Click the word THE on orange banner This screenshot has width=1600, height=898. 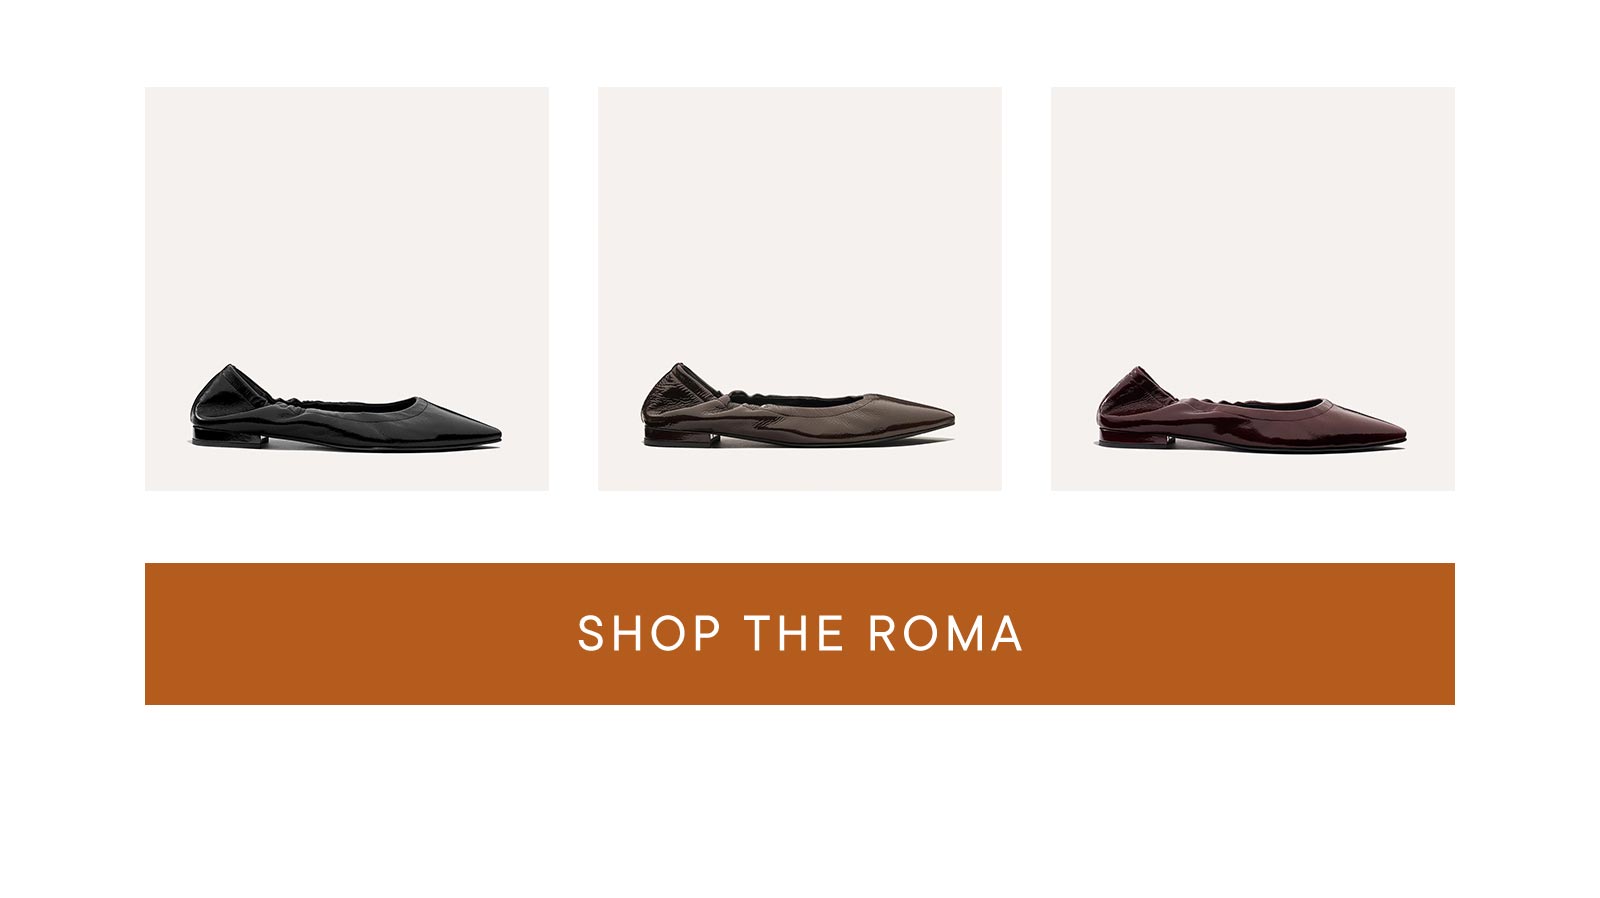[x=794, y=634]
